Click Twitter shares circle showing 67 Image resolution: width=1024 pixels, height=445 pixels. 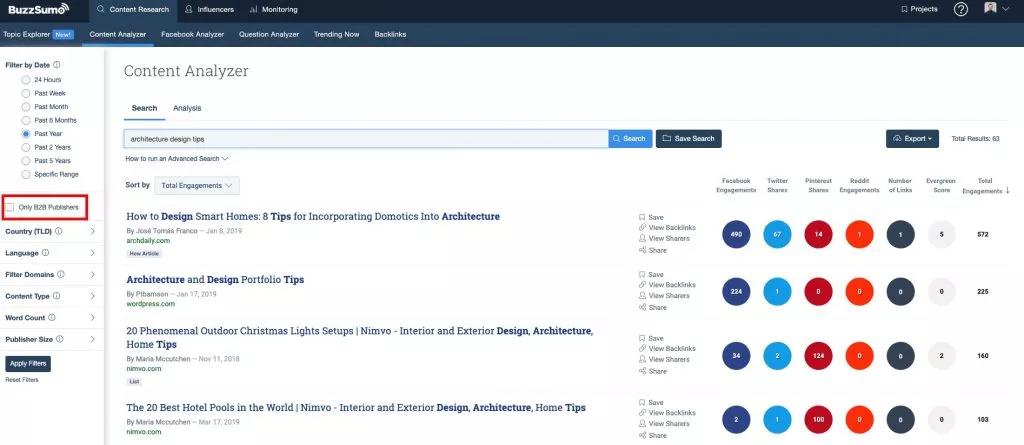click(777, 234)
